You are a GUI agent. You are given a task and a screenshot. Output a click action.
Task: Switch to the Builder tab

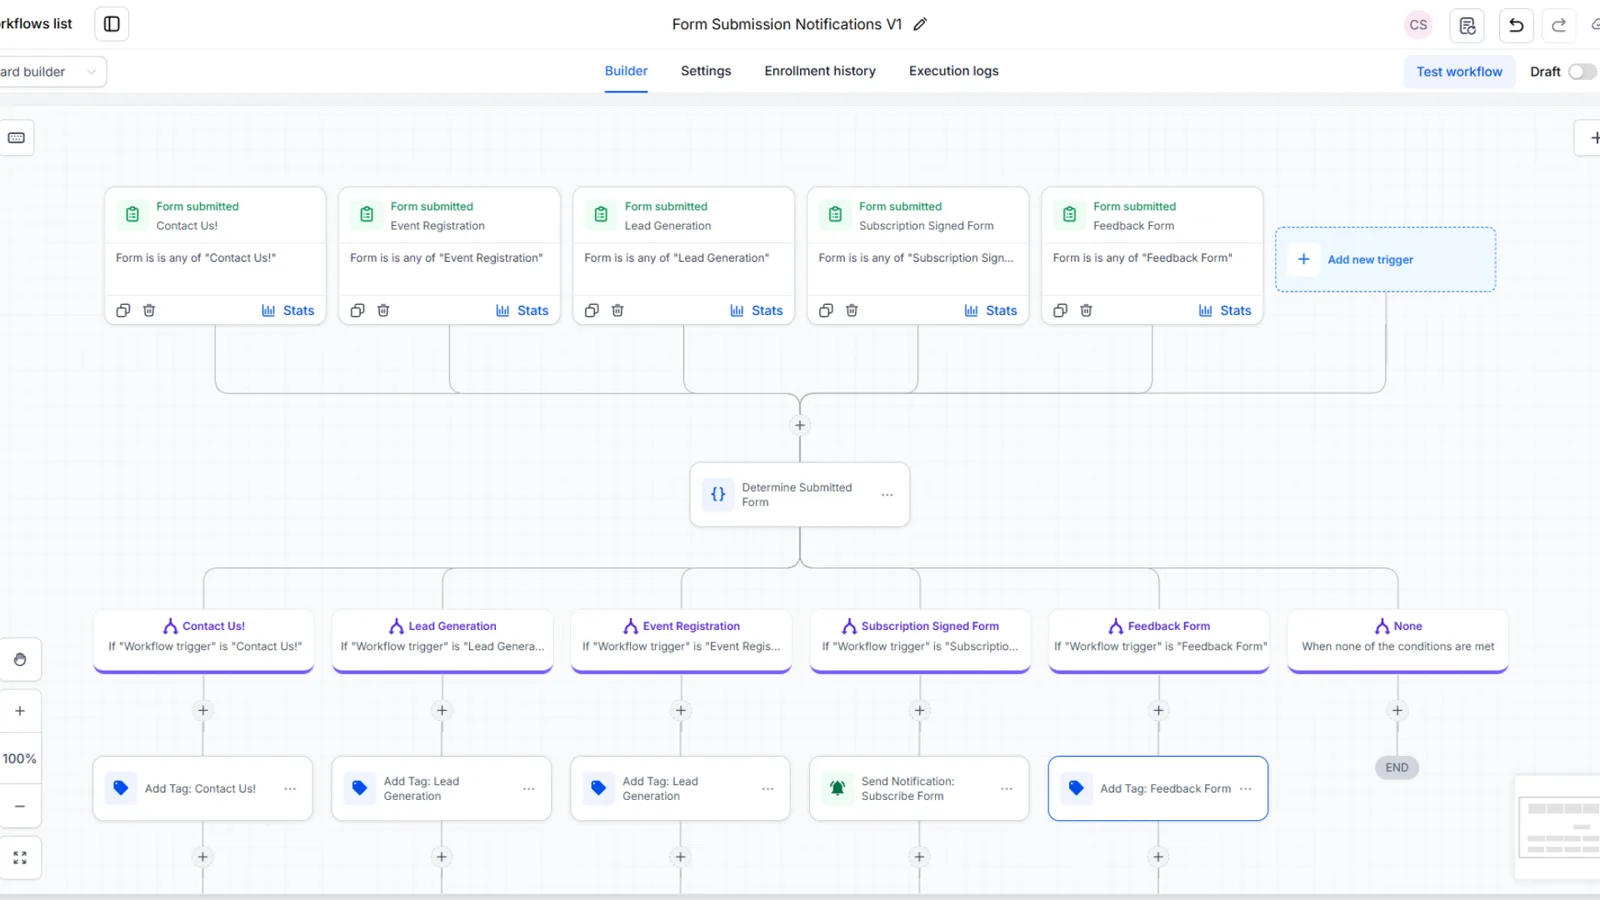click(626, 71)
